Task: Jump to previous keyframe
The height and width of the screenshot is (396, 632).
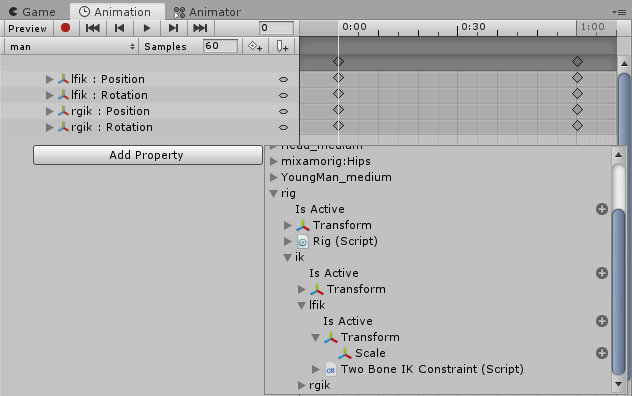Action: pyautogui.click(x=119, y=28)
